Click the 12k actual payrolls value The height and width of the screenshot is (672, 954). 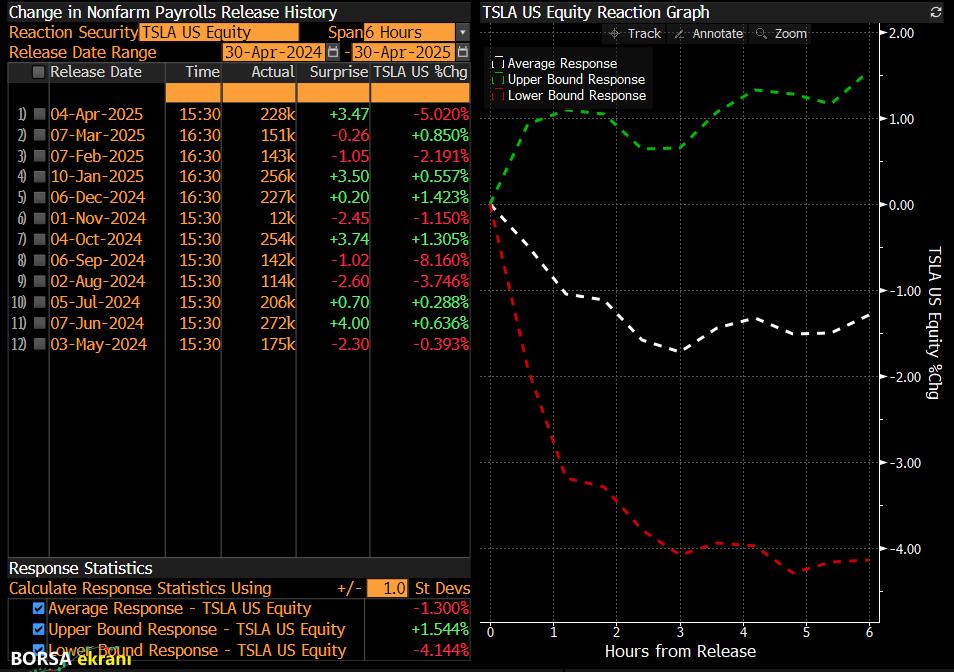[283, 218]
